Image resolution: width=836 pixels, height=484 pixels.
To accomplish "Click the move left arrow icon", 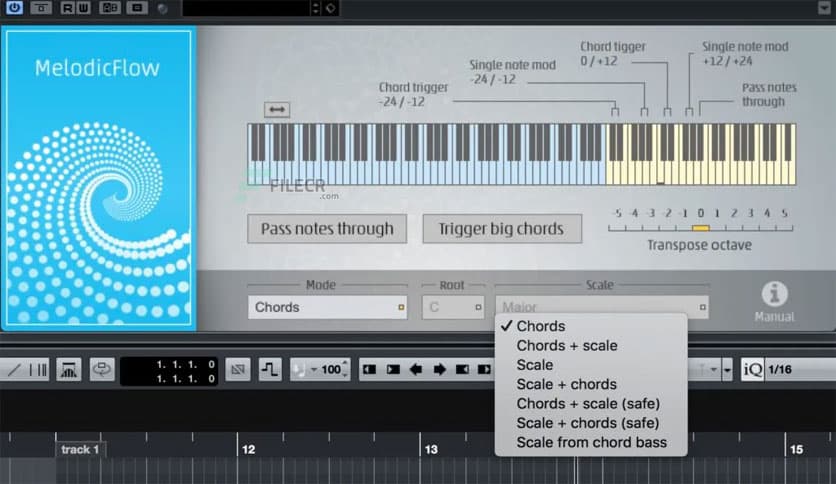I will pos(416,369).
